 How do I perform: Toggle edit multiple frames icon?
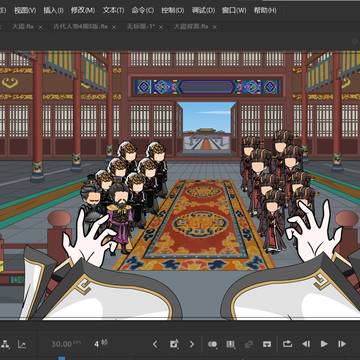[231, 344]
